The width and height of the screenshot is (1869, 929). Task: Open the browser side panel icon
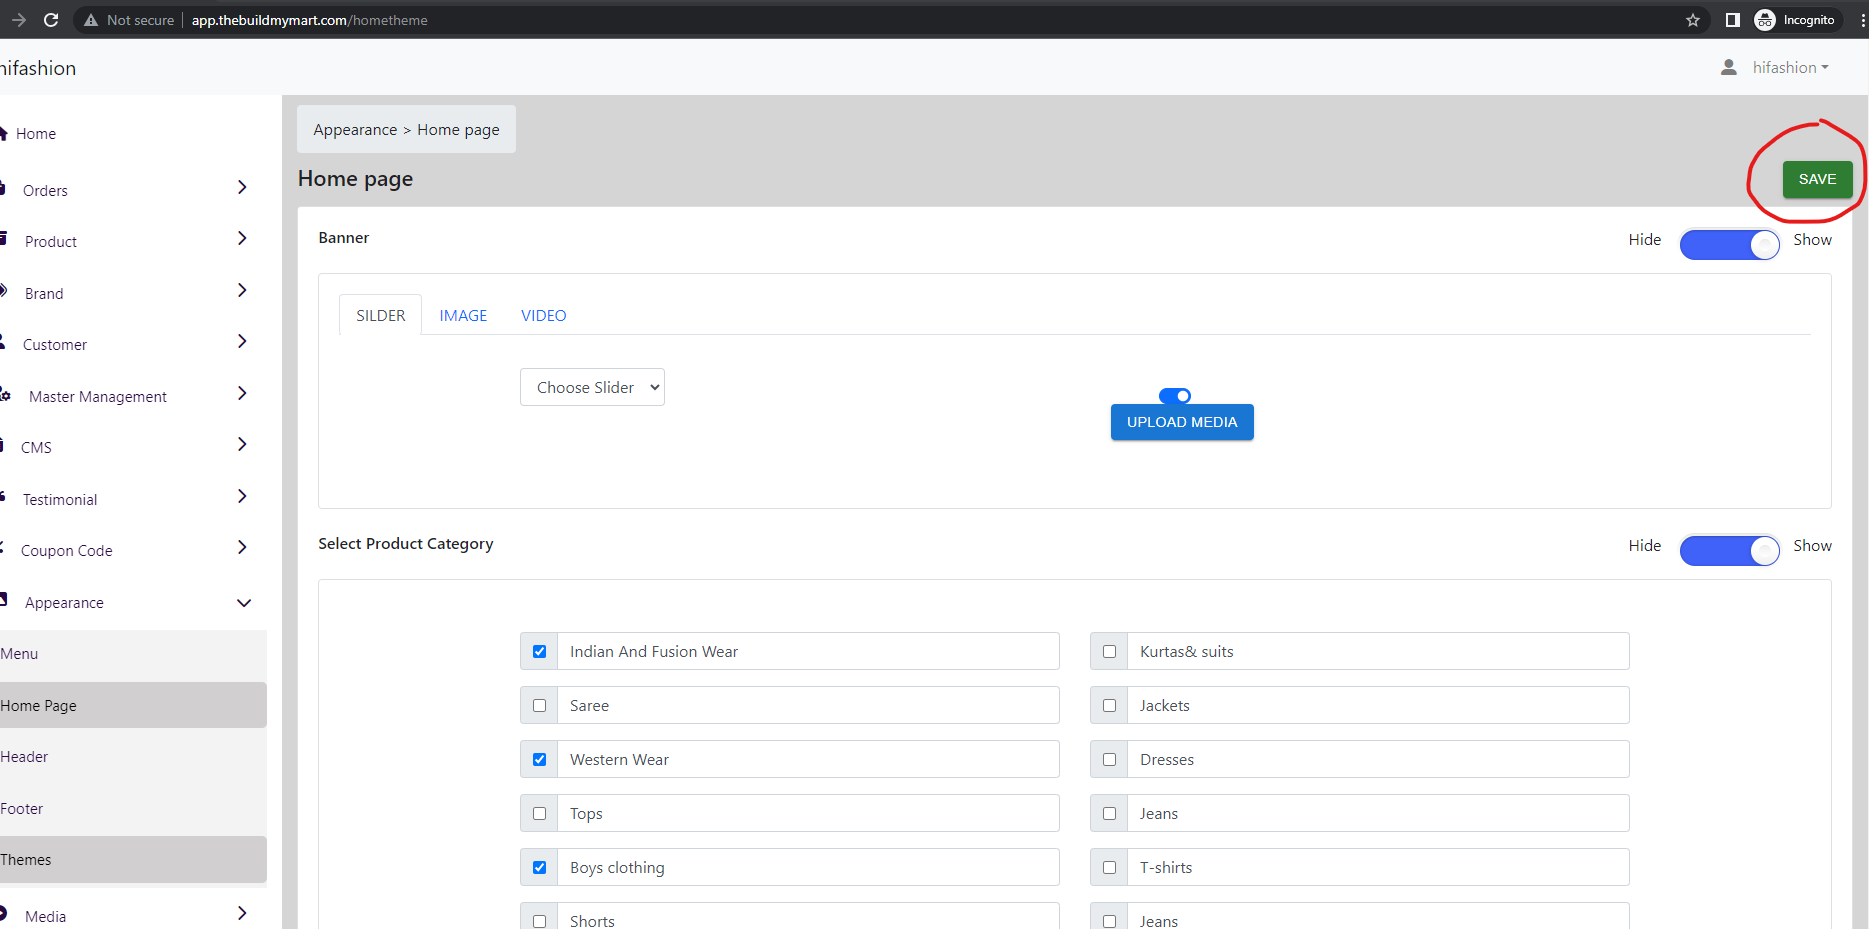pyautogui.click(x=1732, y=20)
